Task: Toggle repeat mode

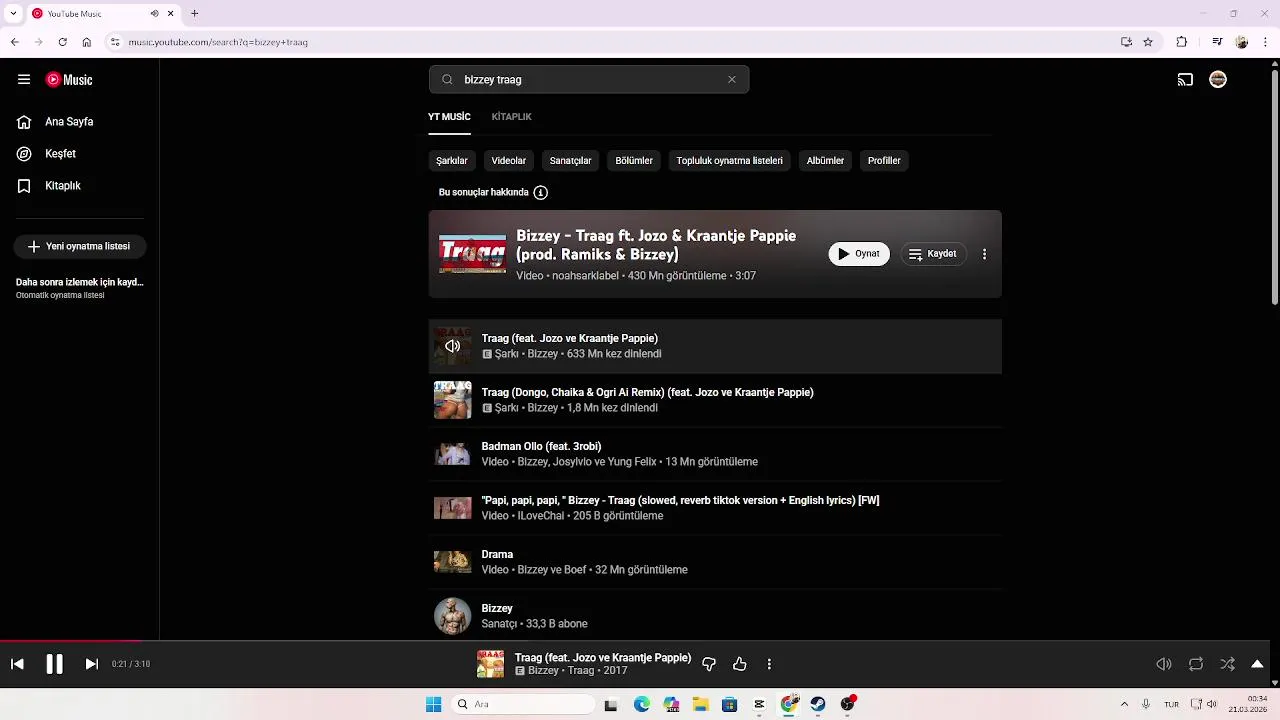Action: tap(1196, 664)
